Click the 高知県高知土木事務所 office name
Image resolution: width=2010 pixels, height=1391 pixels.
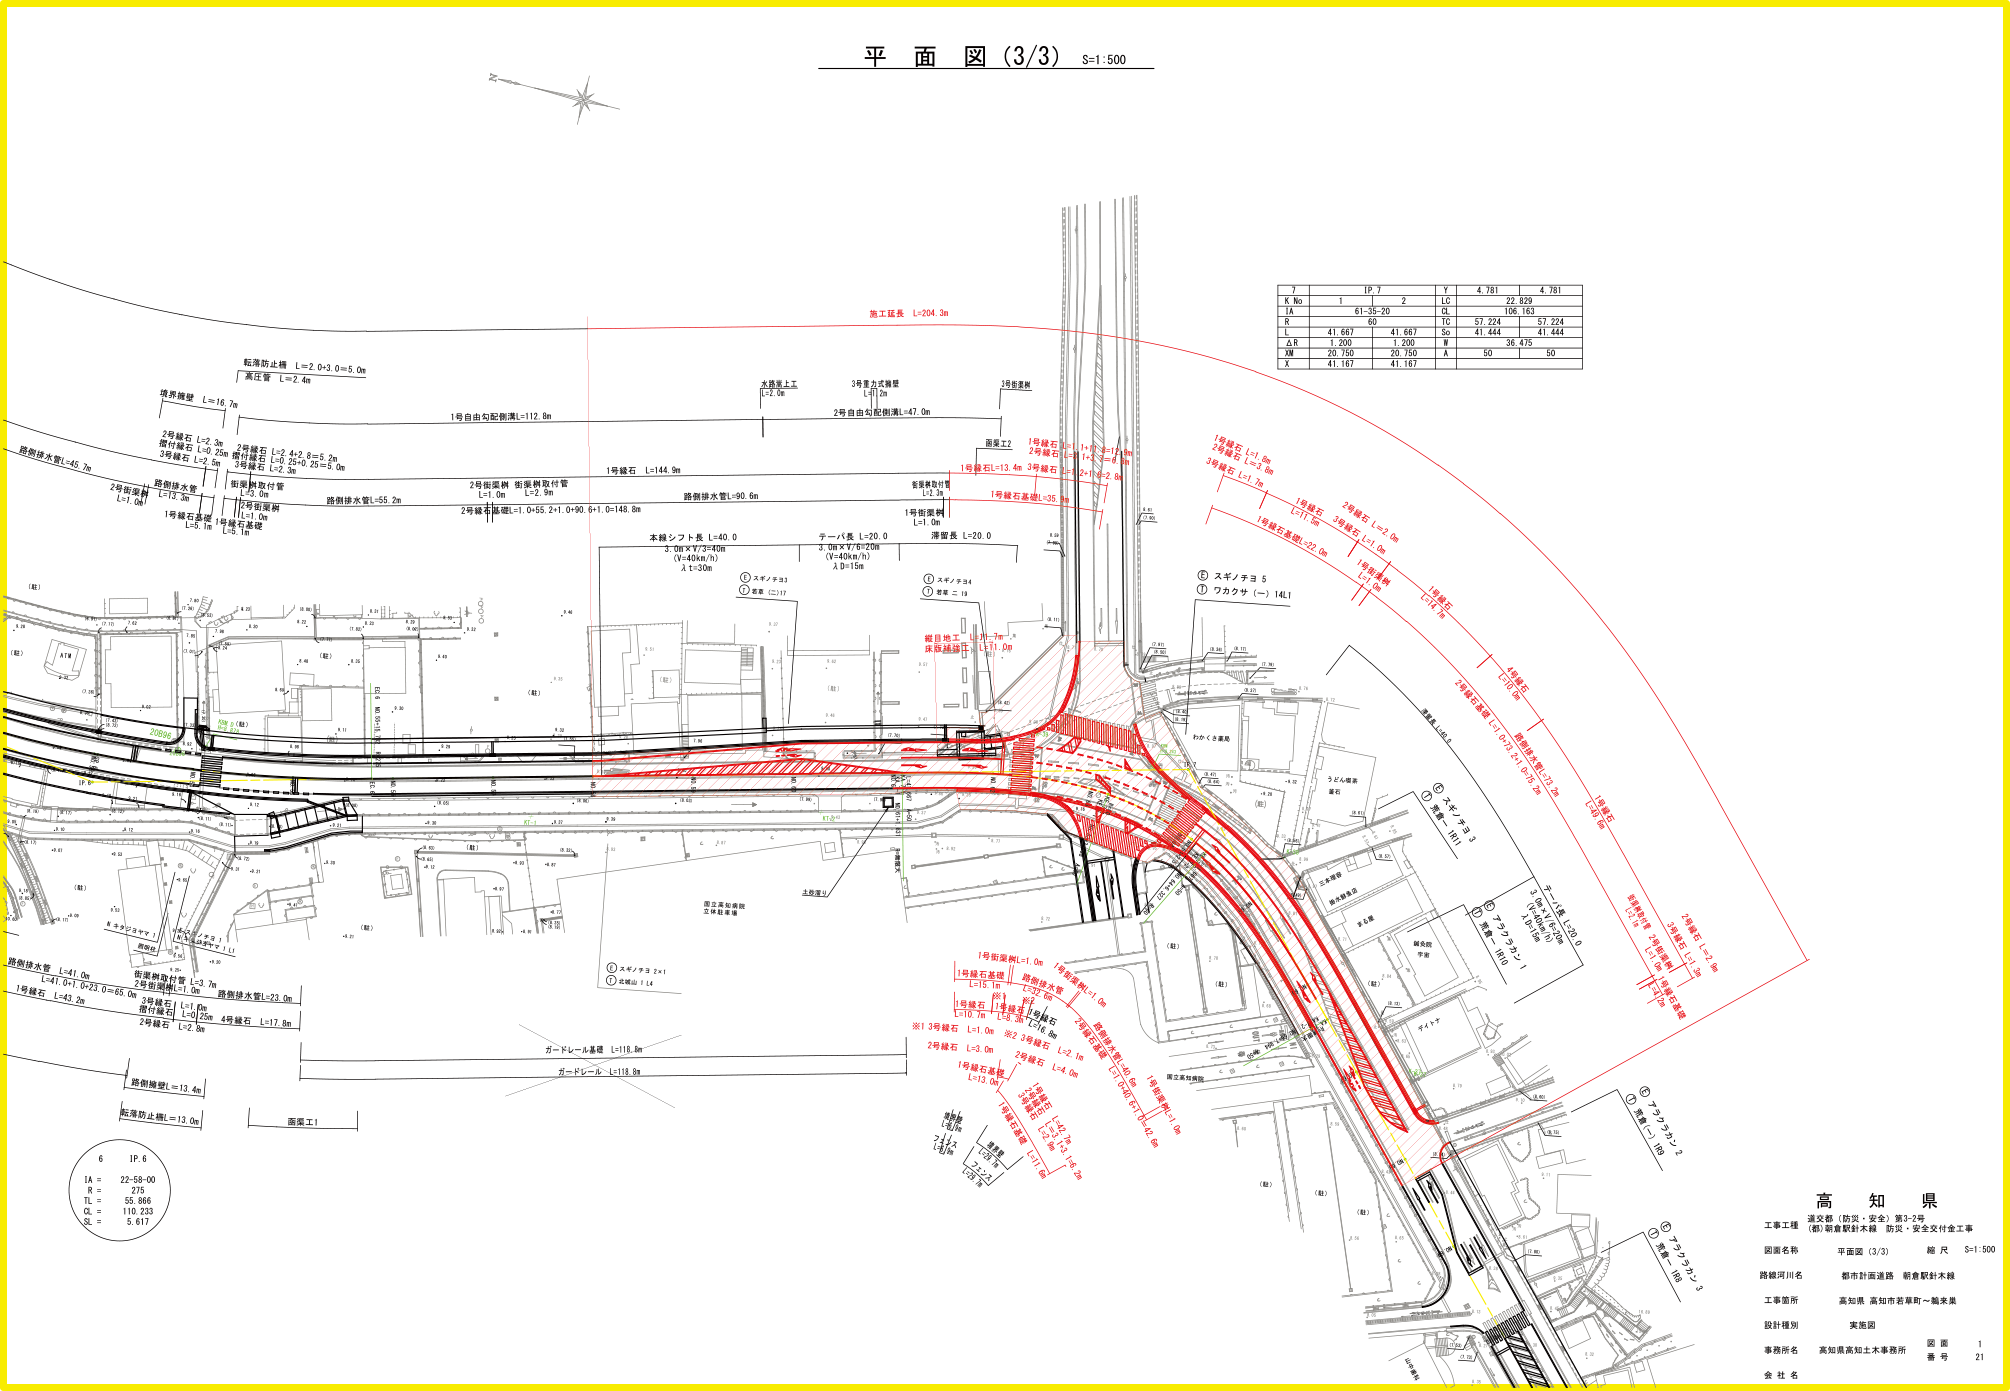point(1862,1350)
